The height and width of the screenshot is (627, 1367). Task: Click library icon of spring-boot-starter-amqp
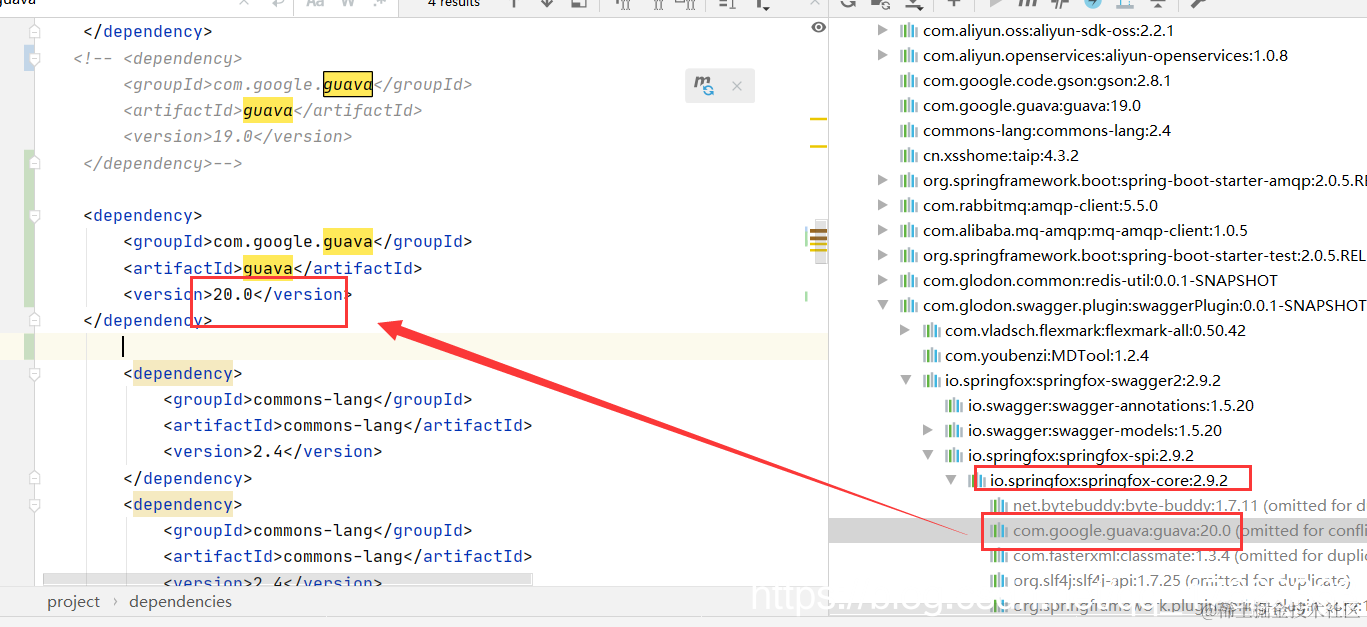(x=908, y=181)
